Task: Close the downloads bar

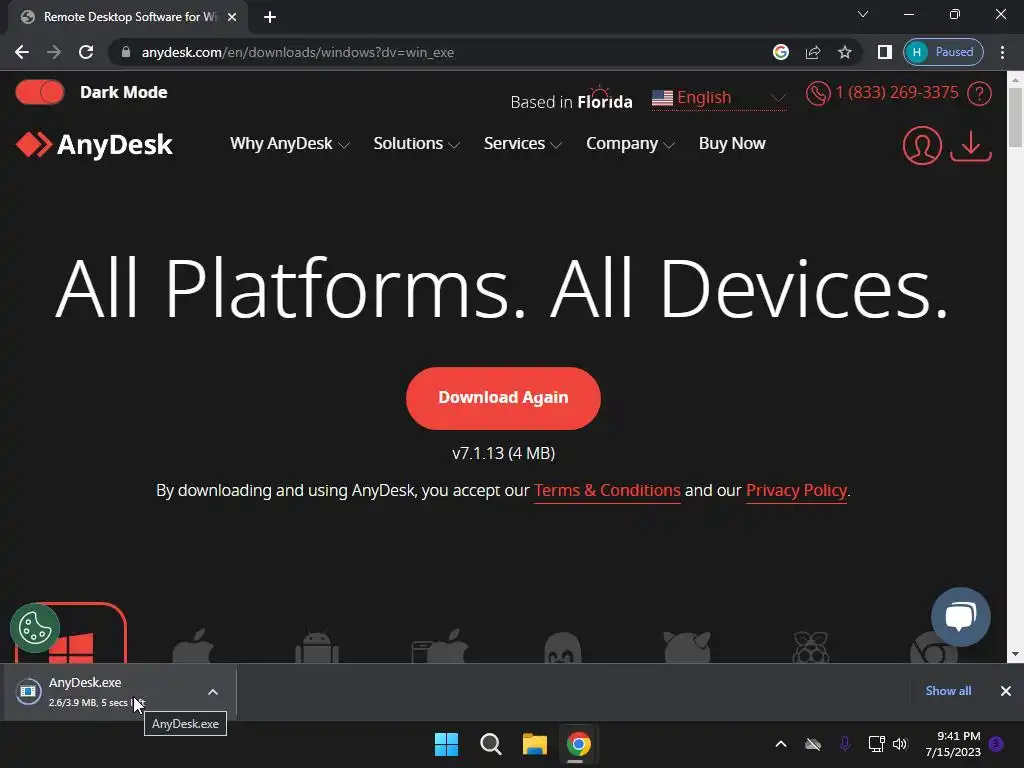Action: pos(1006,691)
